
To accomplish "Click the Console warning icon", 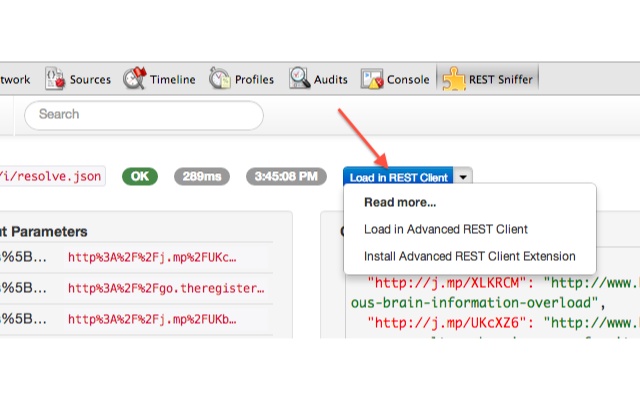I will [x=371, y=79].
